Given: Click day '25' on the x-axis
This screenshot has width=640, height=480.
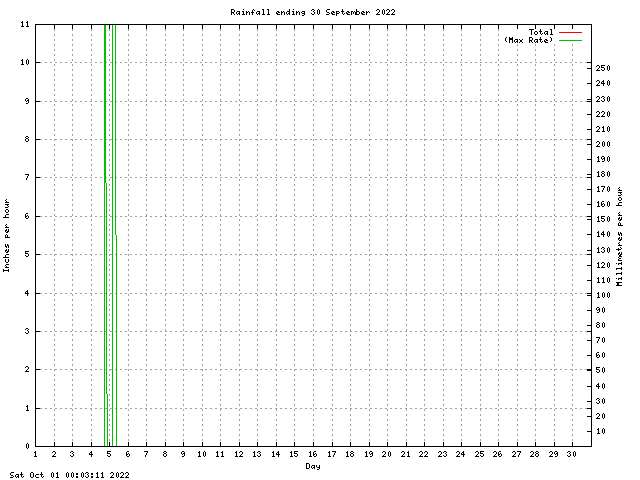Looking at the screenshot, I should (479, 454).
